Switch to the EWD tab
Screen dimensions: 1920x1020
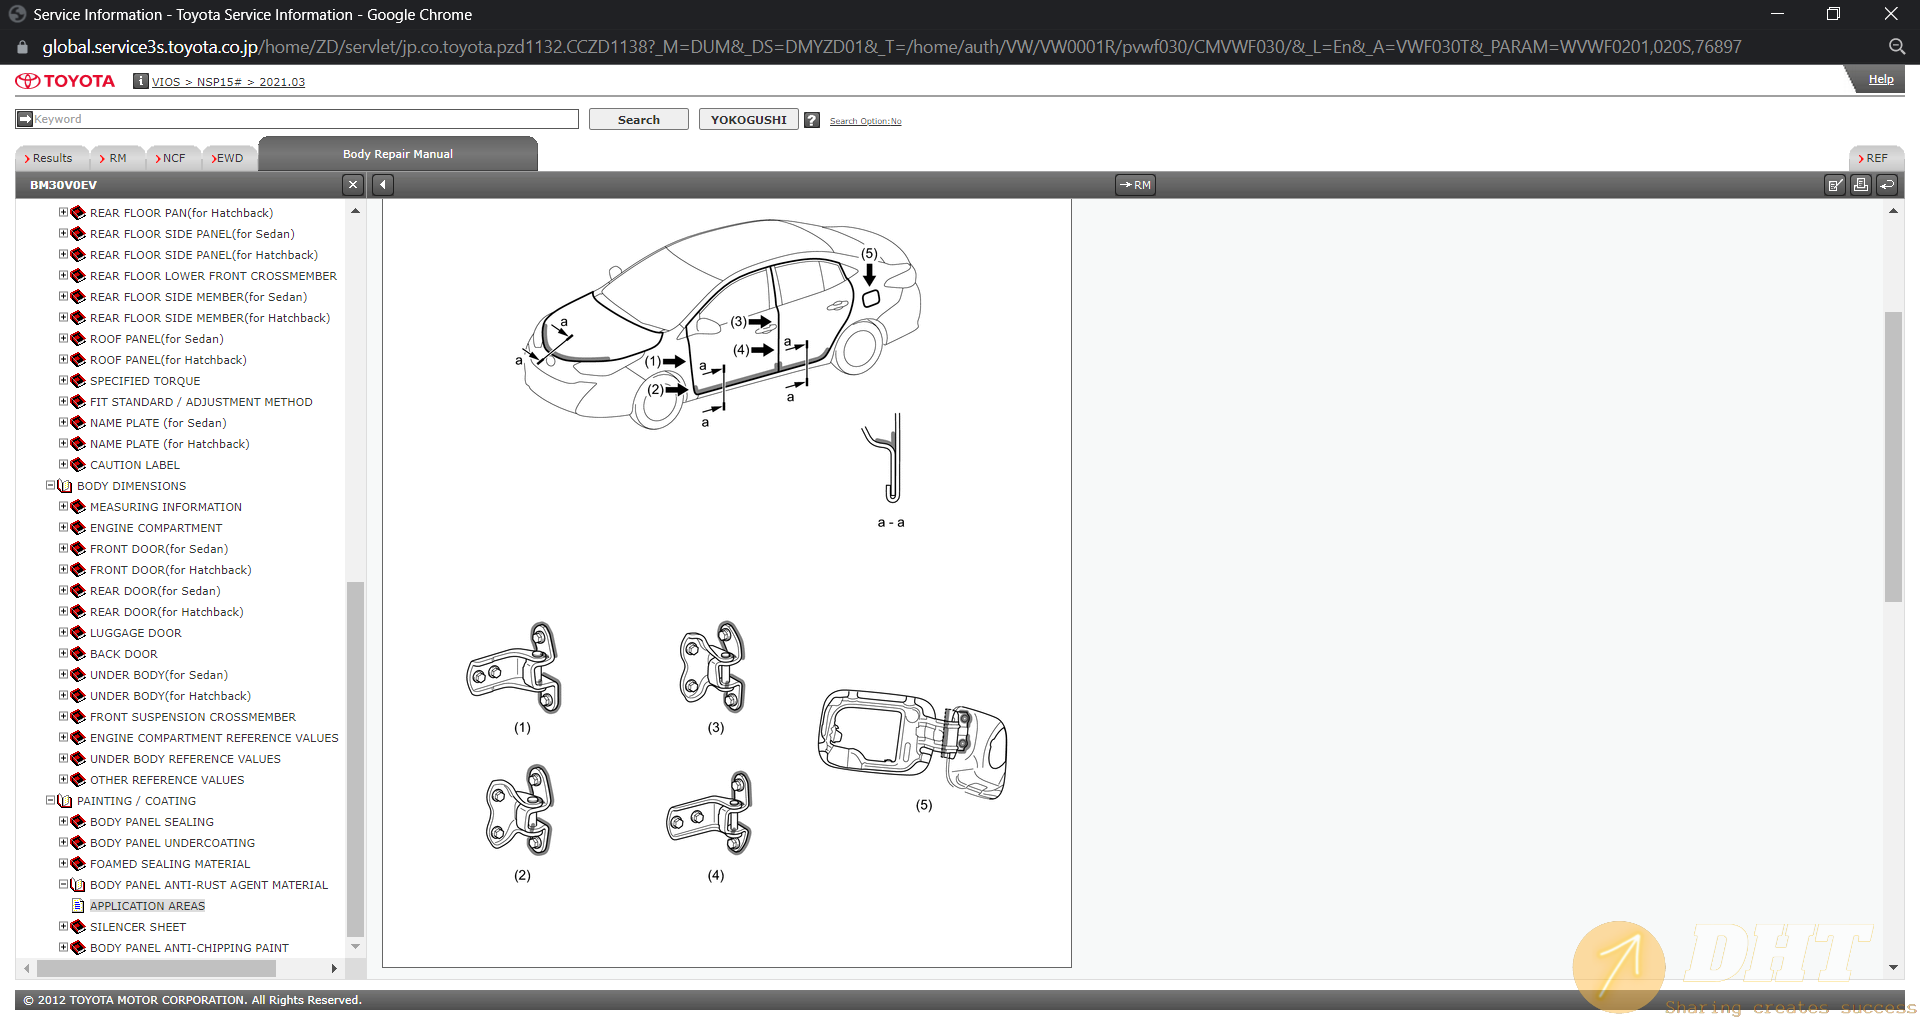[228, 158]
